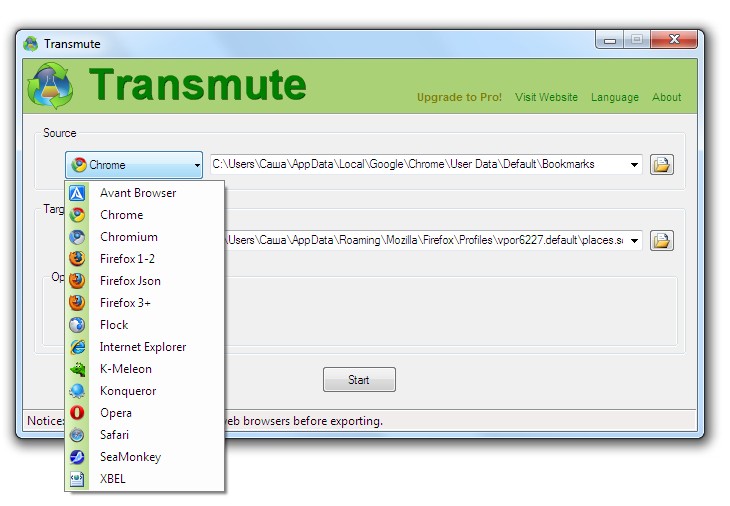Select Avant Browser from the list
Viewport: 730px width, 506px height.
(x=144, y=193)
